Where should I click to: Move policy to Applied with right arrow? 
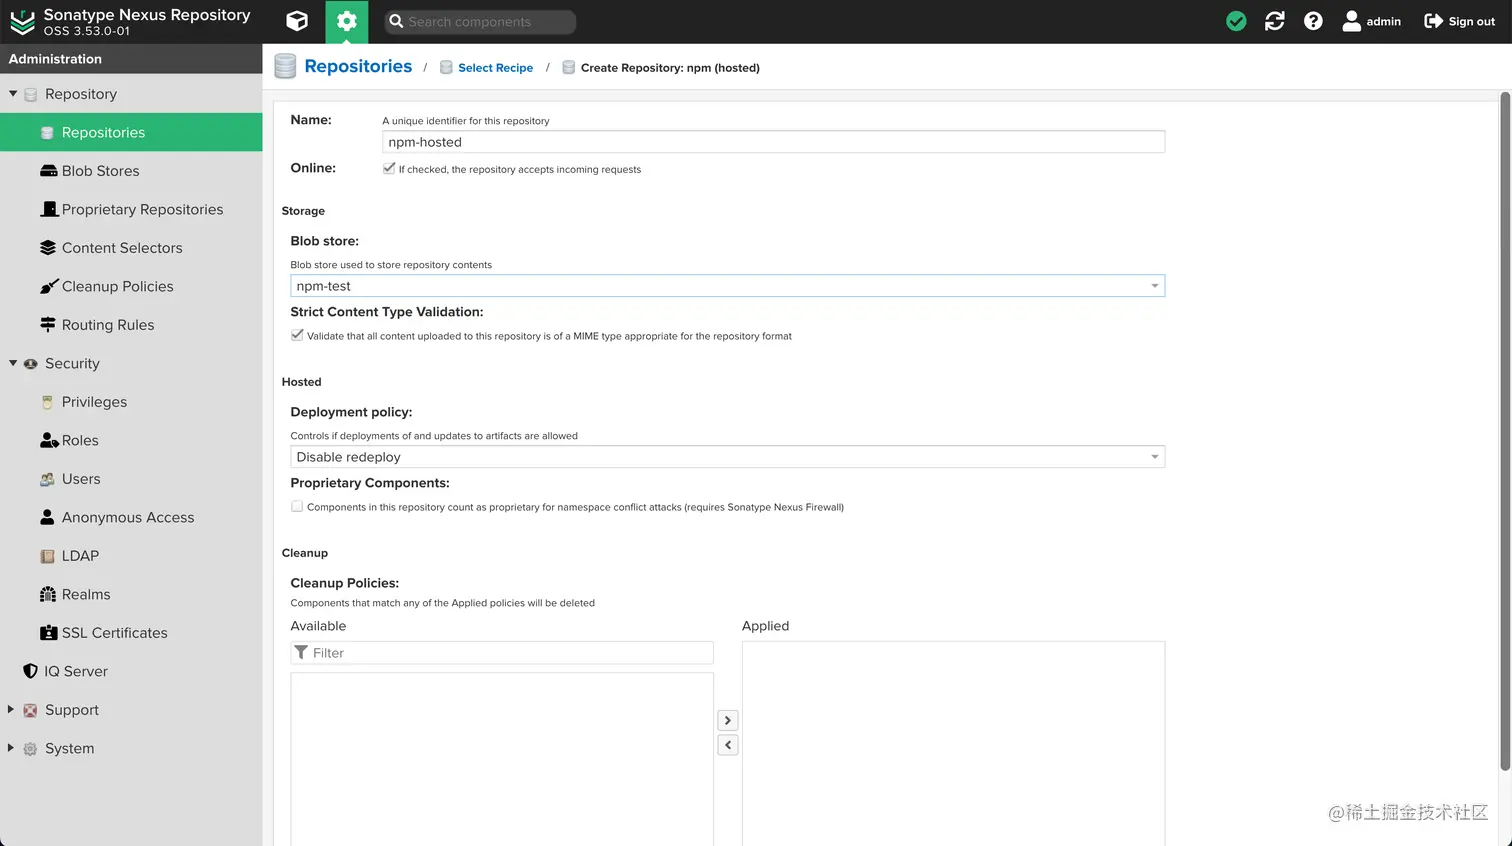coord(728,720)
